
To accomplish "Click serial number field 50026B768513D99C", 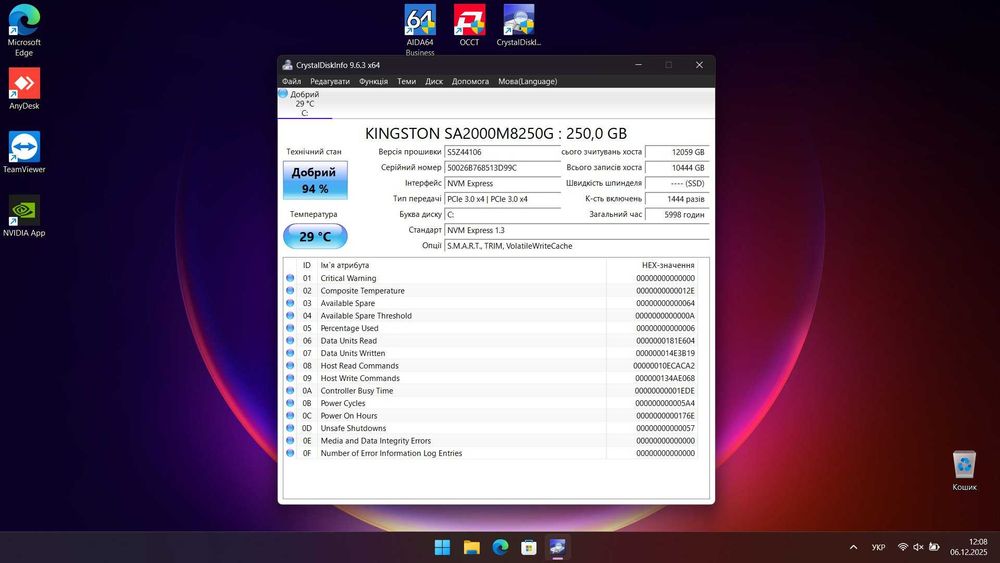I will click(502, 168).
